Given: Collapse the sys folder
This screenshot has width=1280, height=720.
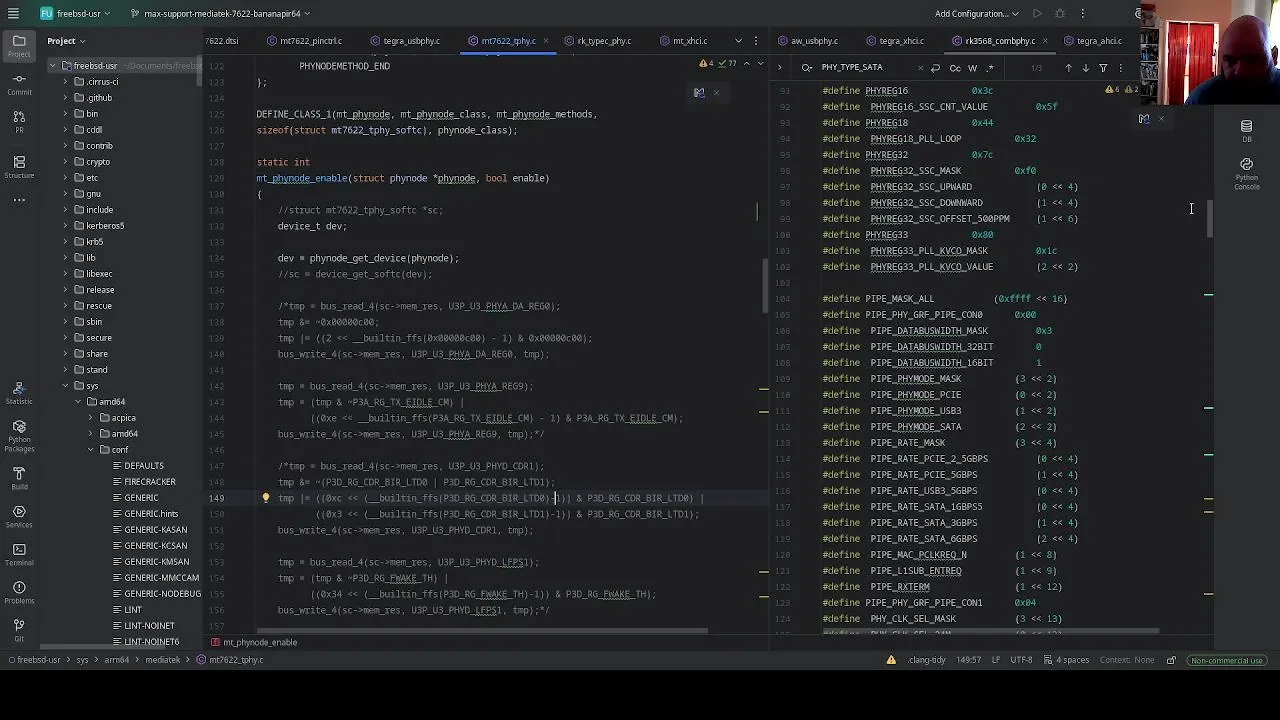Looking at the screenshot, I should (66, 386).
